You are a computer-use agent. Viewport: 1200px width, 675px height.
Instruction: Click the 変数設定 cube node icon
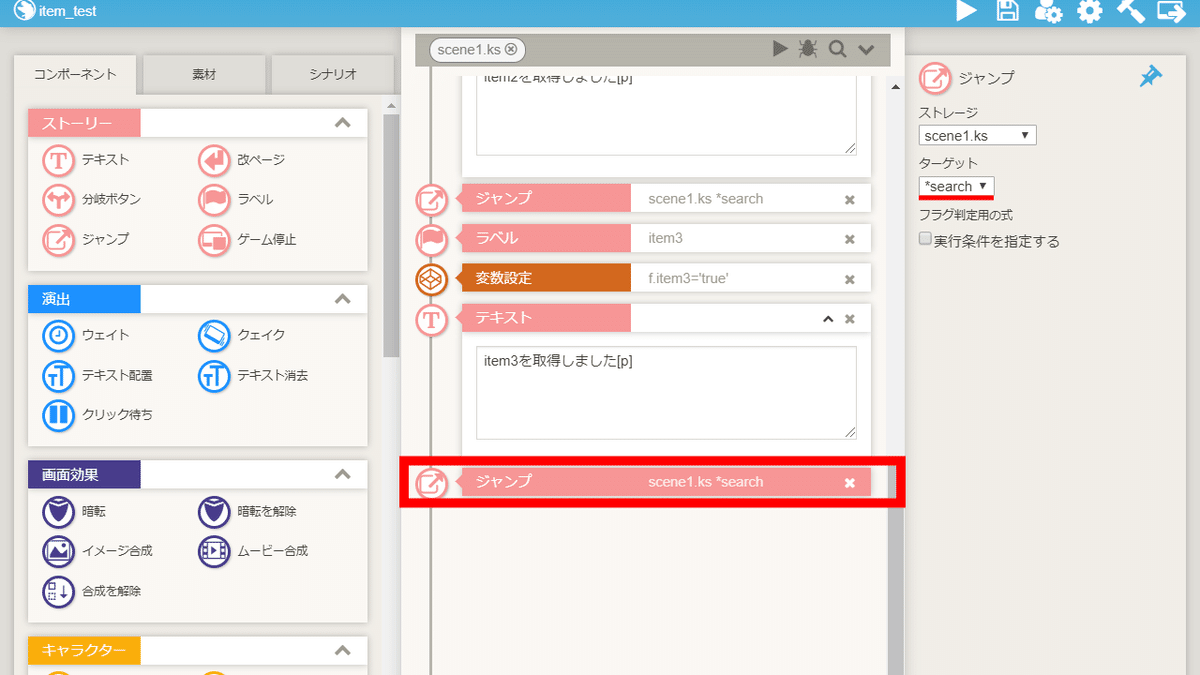click(431, 280)
